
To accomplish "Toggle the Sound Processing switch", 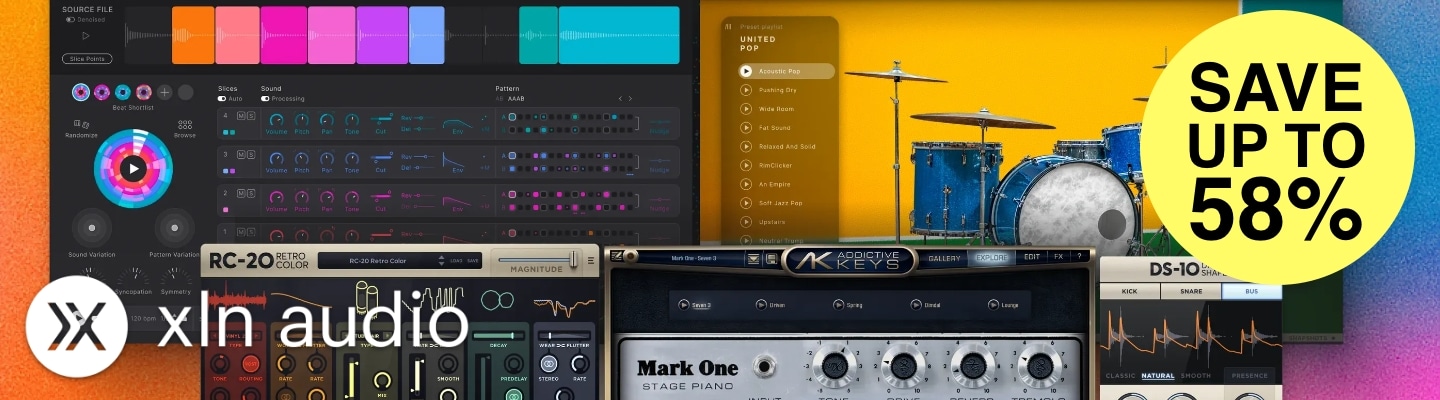I will 265,98.
